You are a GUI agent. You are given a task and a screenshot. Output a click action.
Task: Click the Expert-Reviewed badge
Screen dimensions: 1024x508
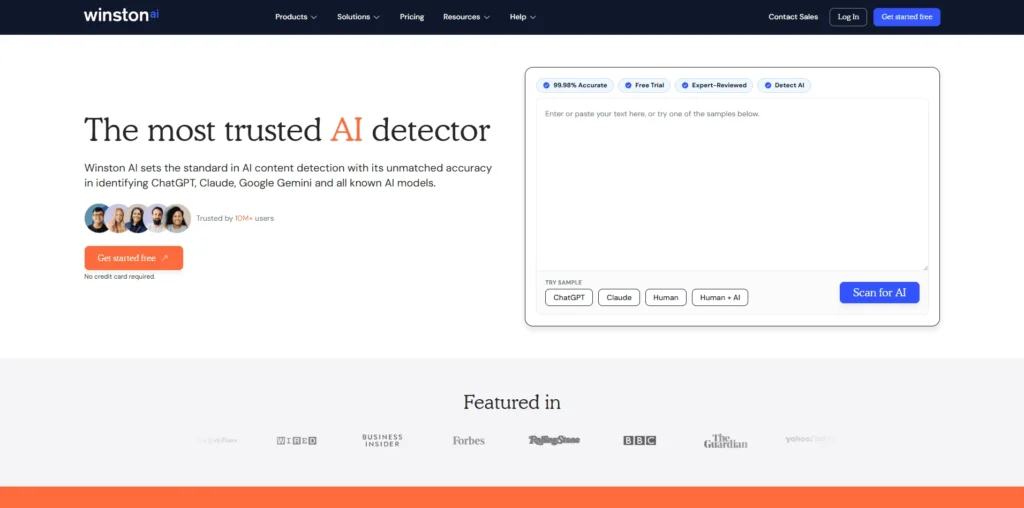click(714, 86)
